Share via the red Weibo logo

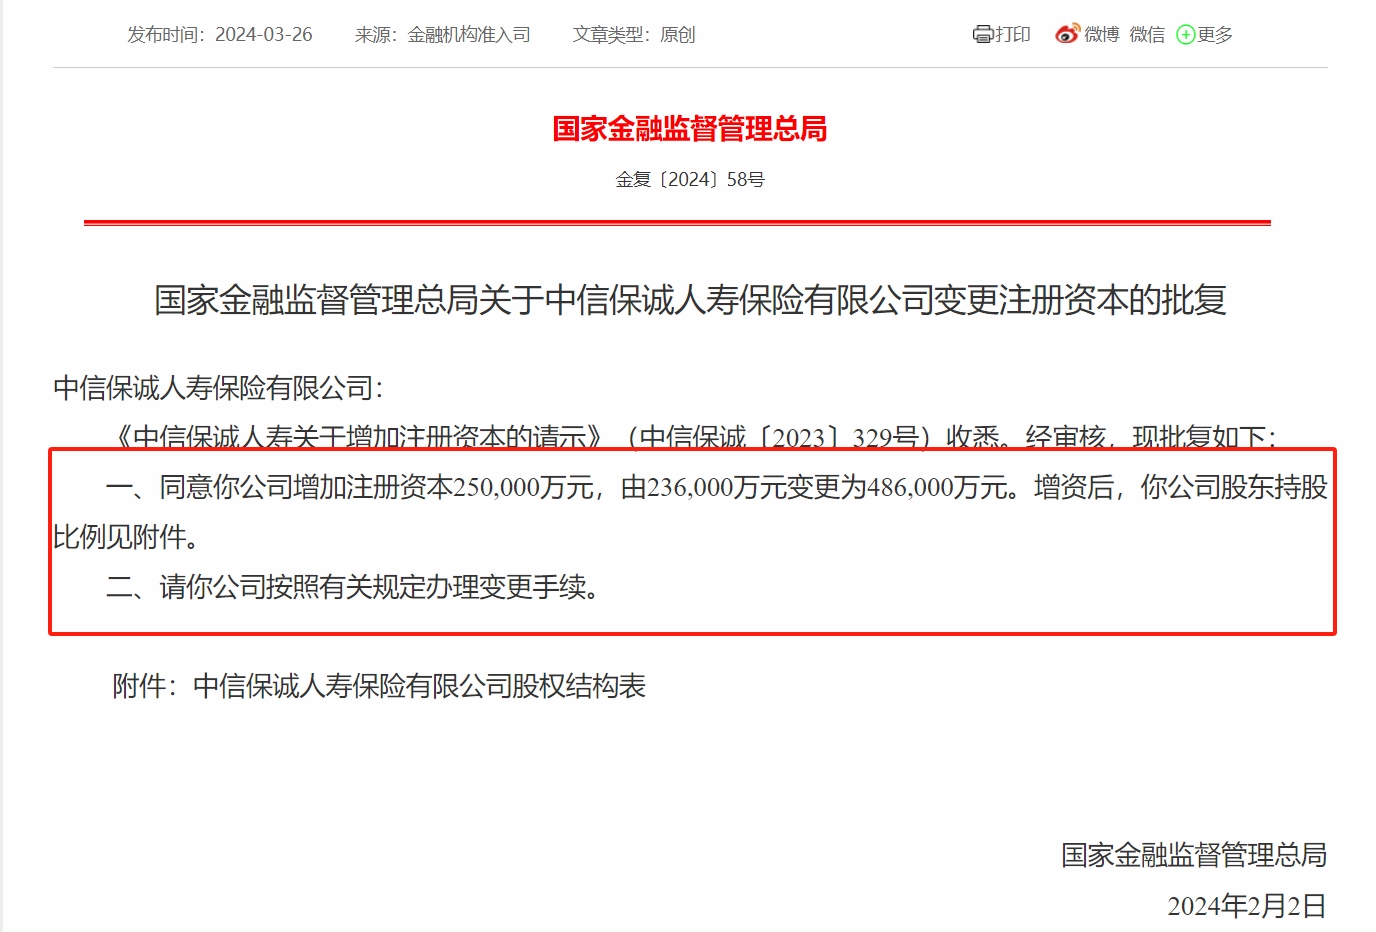click(1068, 34)
